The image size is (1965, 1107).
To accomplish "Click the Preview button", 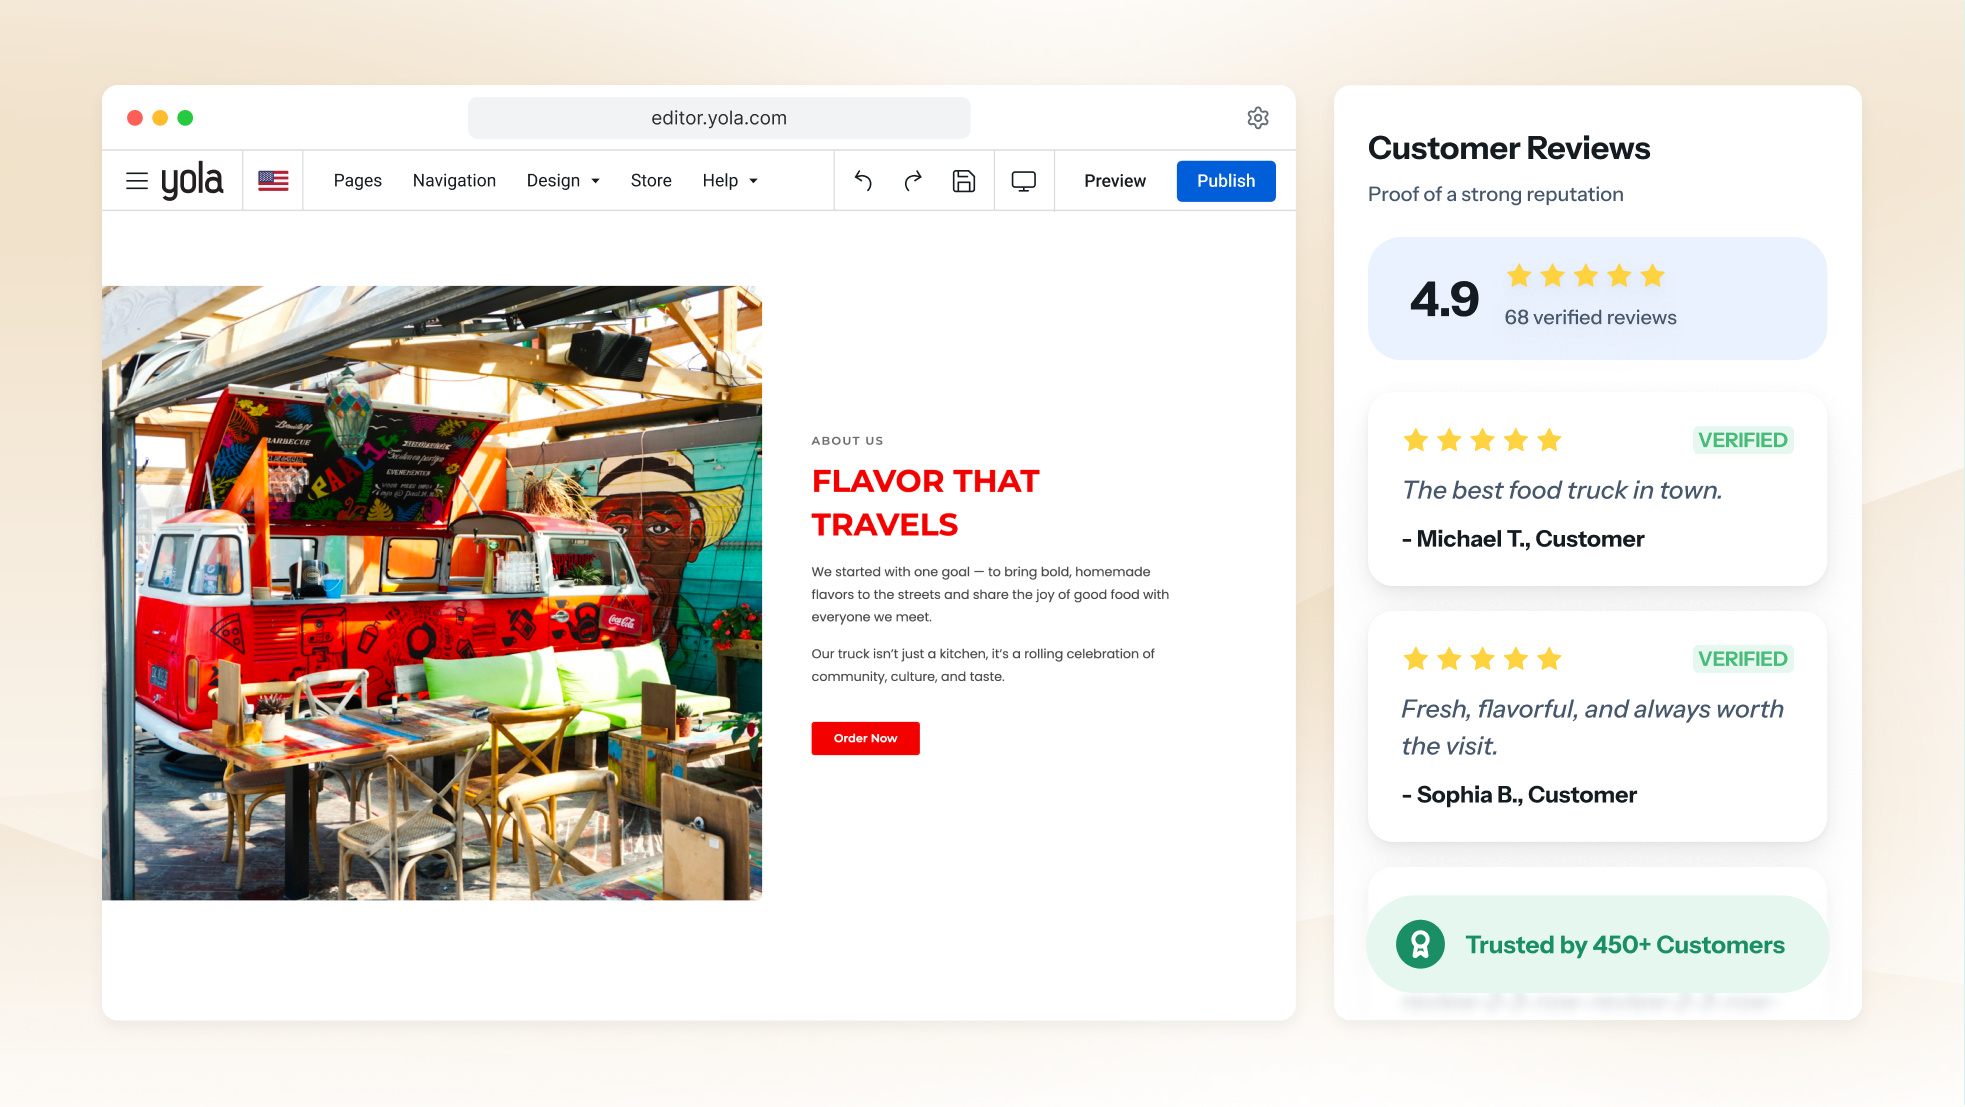I will pyautogui.click(x=1115, y=181).
